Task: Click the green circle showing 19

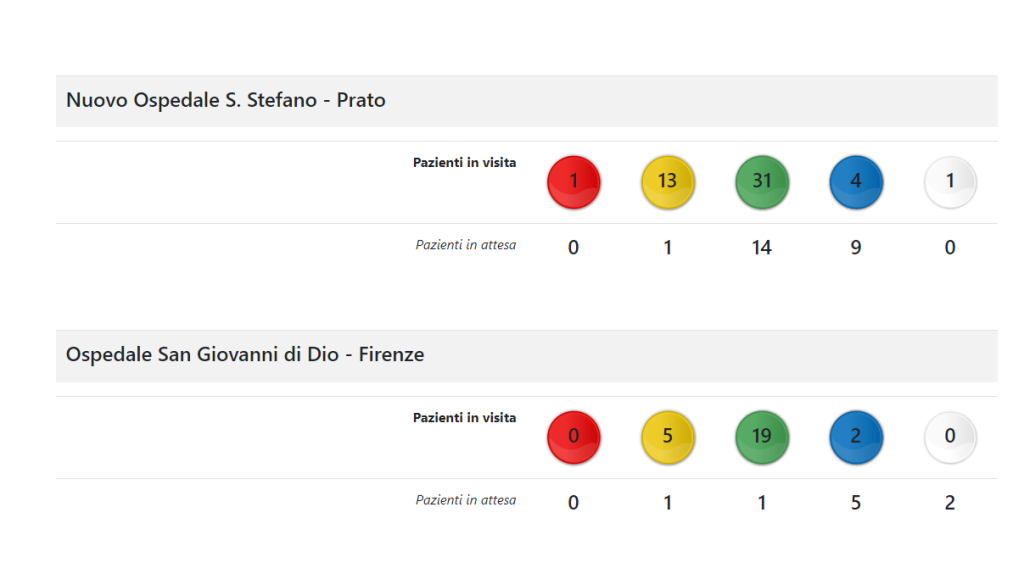Action: point(762,437)
